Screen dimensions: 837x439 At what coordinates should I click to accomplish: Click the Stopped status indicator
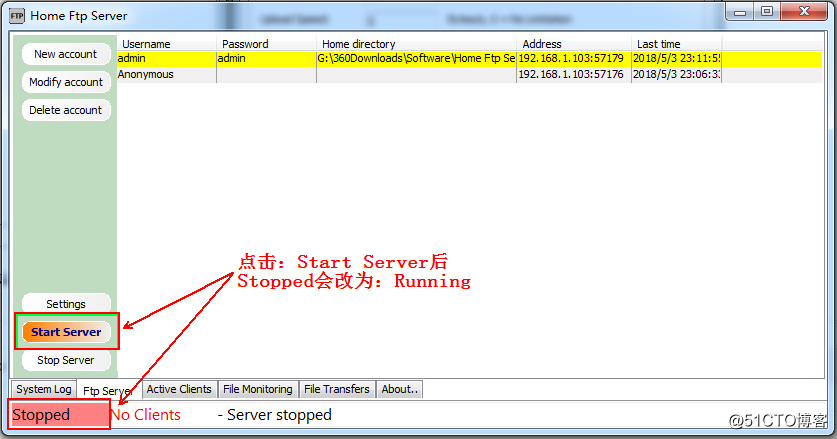tap(59, 414)
